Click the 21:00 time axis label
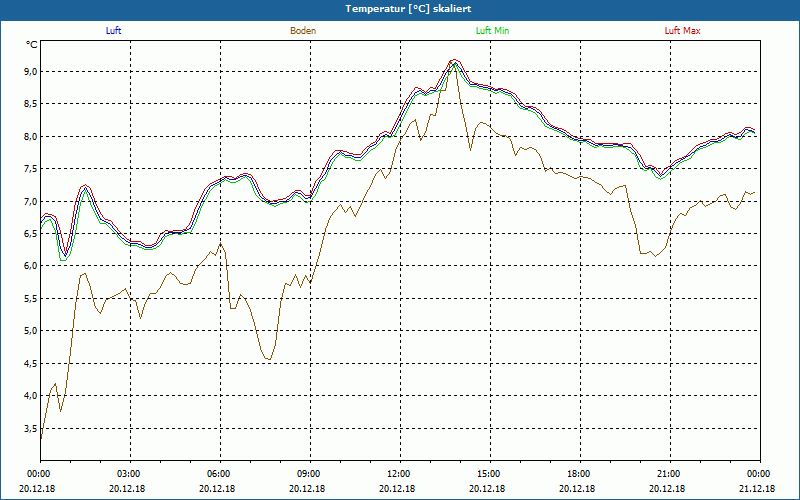The width and height of the screenshot is (800, 500). (x=670, y=474)
